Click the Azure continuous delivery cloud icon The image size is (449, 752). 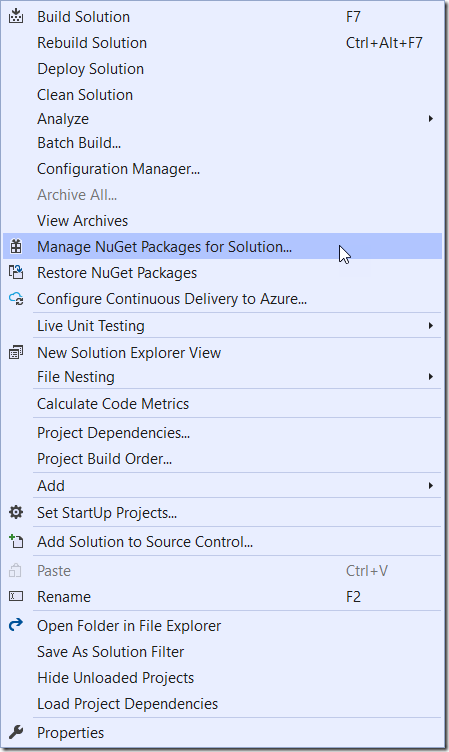click(16, 298)
